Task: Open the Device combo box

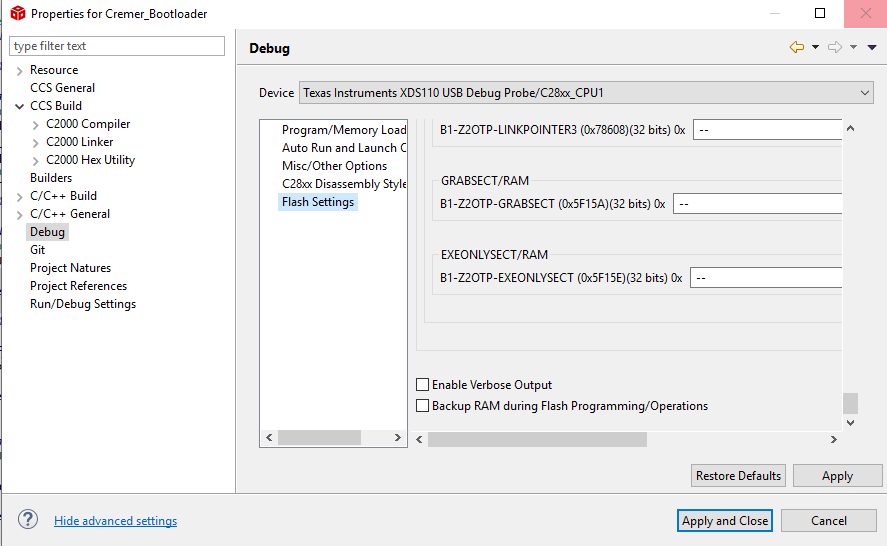Action: point(586,93)
